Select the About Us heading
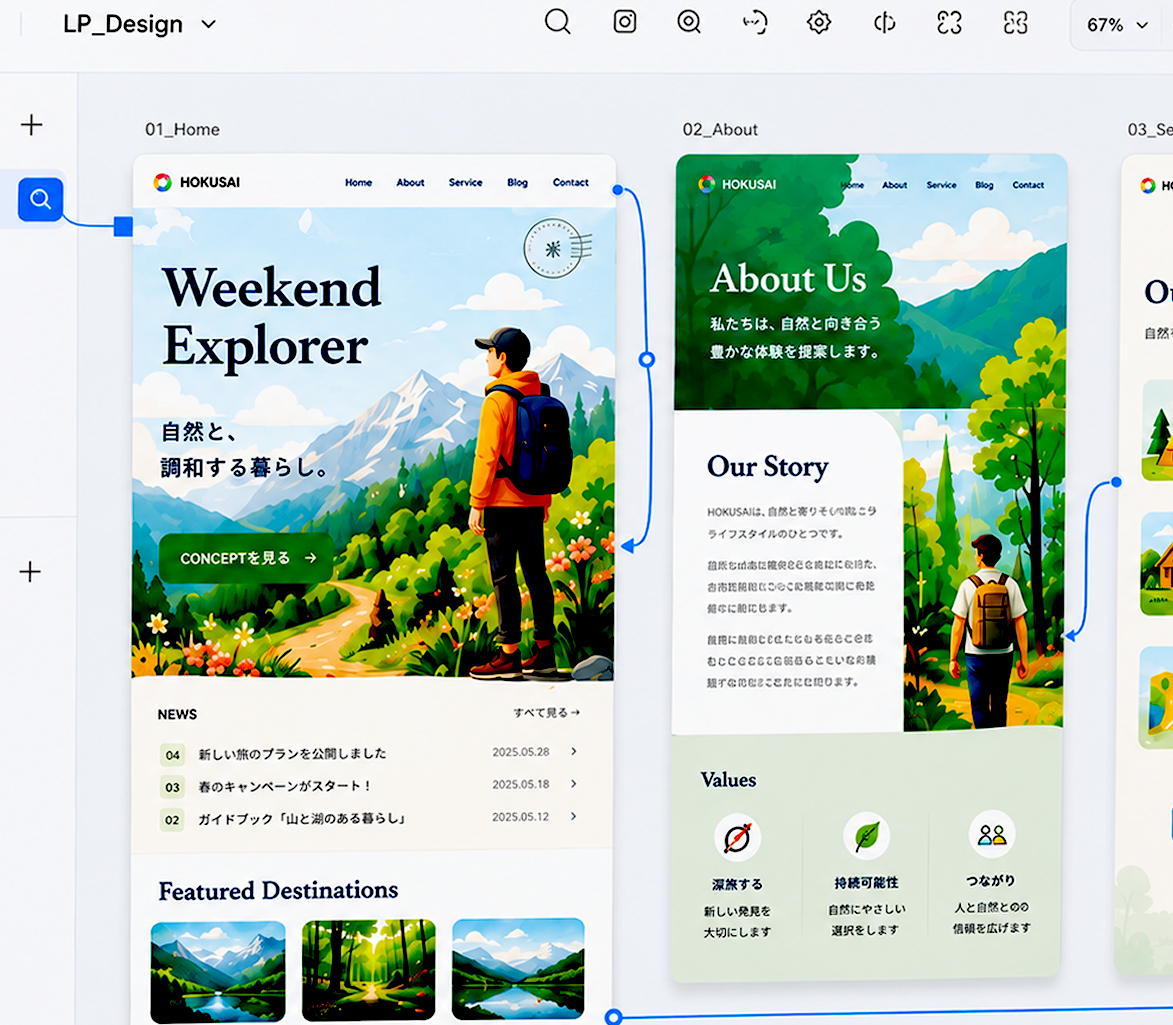 788,278
